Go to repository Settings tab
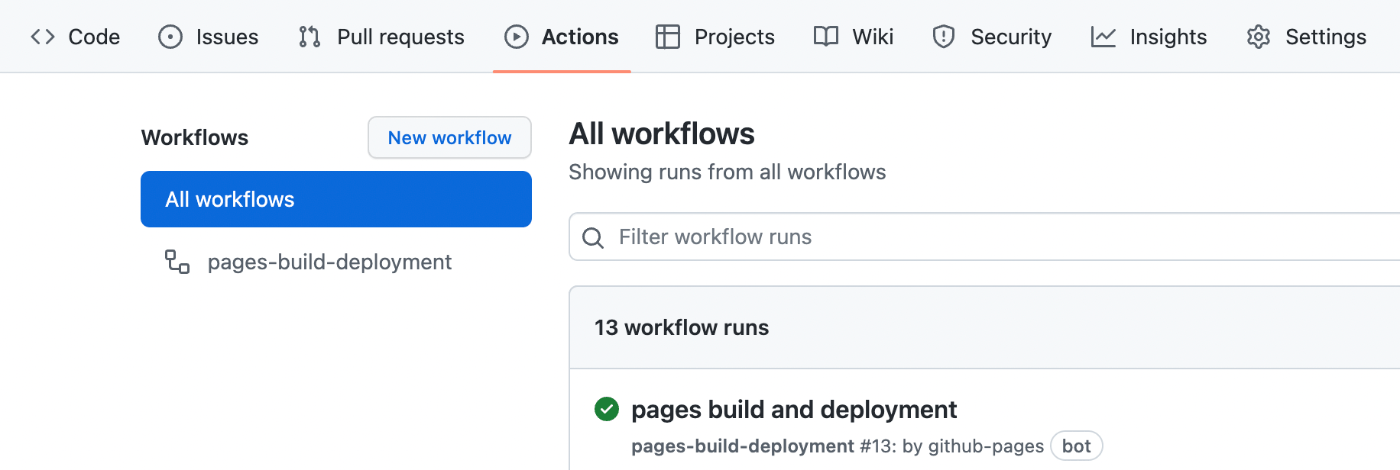 point(1306,37)
